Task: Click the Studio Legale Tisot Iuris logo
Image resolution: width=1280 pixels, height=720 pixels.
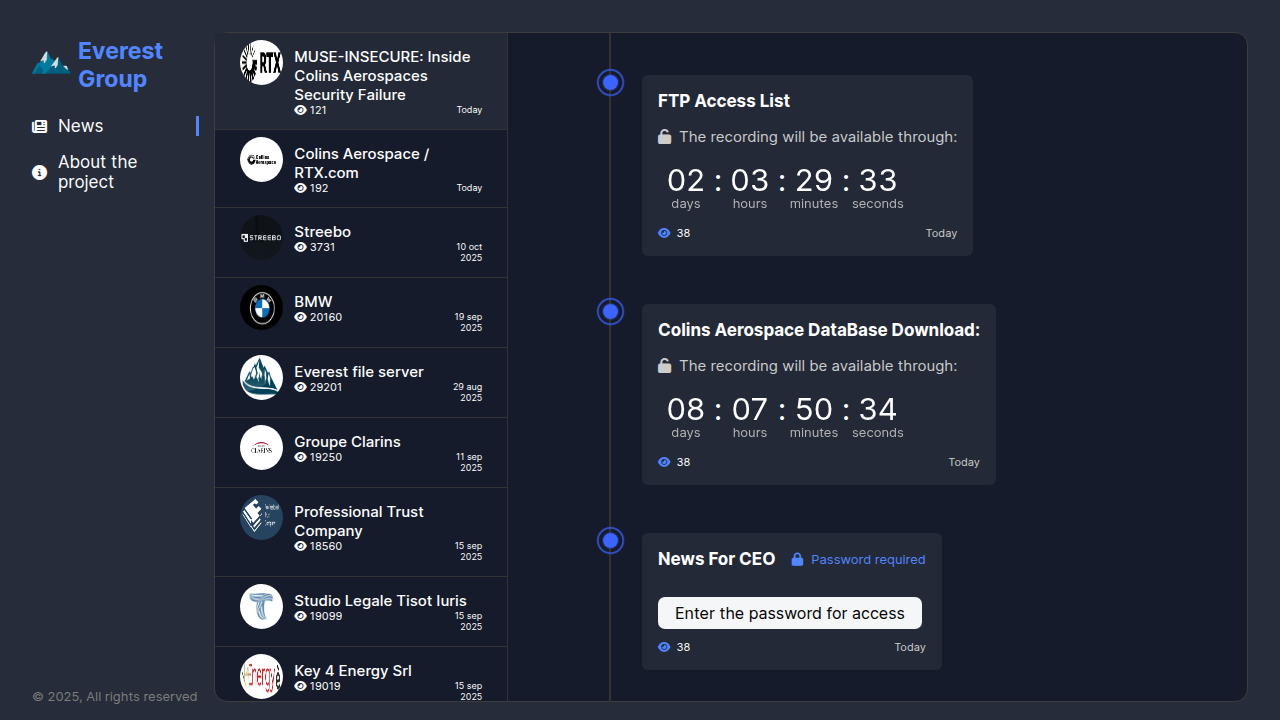Action: pyautogui.click(x=261, y=607)
